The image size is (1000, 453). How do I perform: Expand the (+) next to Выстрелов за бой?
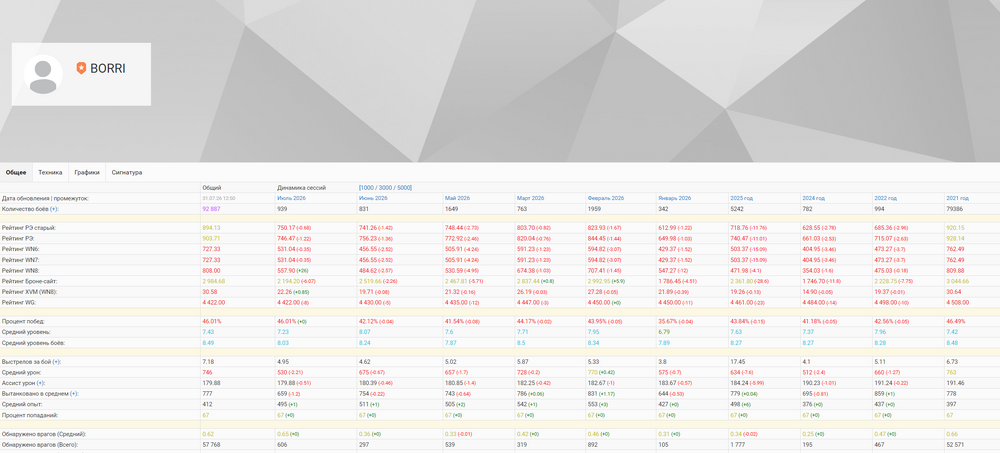[56, 362]
